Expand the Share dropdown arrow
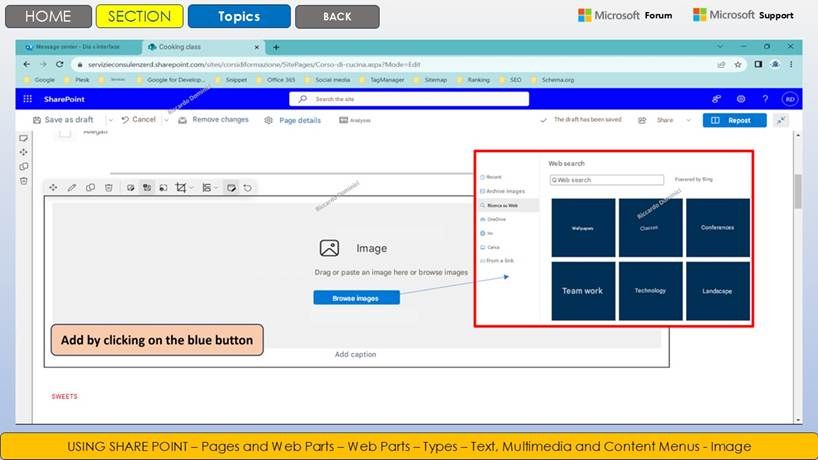This screenshot has height=460, width=818. pyautogui.click(x=689, y=120)
